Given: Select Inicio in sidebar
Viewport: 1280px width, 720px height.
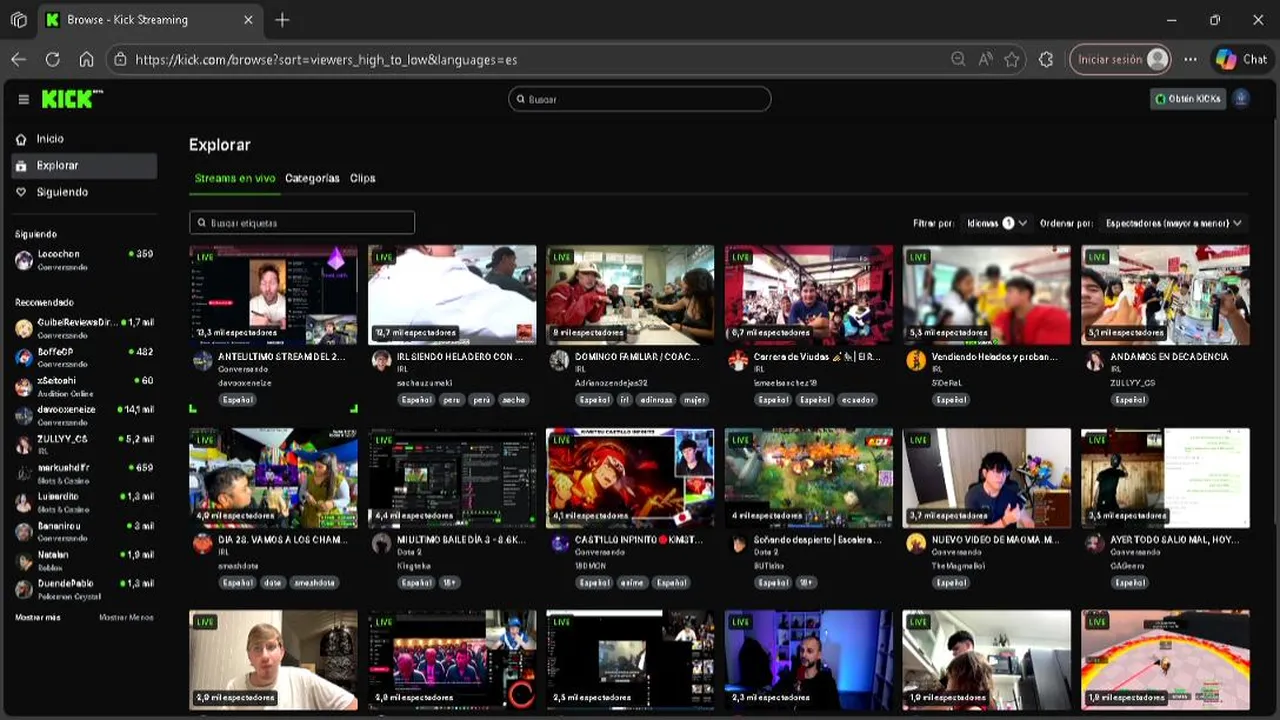Looking at the screenshot, I should 84,139.
